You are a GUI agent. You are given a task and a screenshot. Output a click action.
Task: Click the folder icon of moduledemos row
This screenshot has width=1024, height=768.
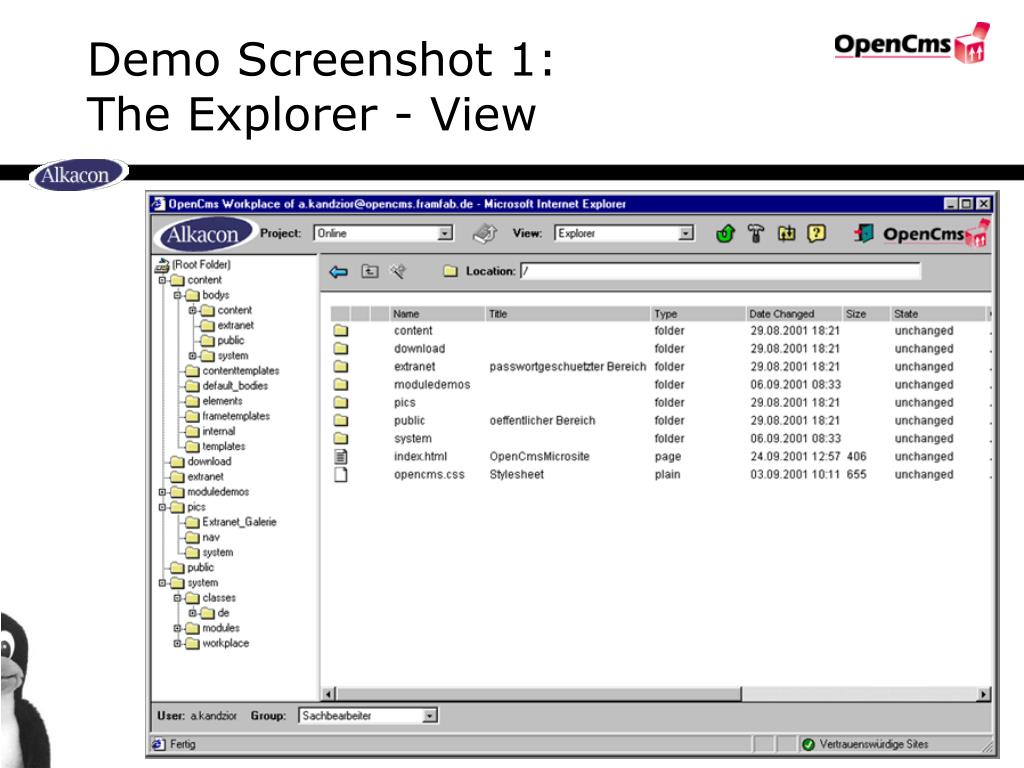pos(341,385)
